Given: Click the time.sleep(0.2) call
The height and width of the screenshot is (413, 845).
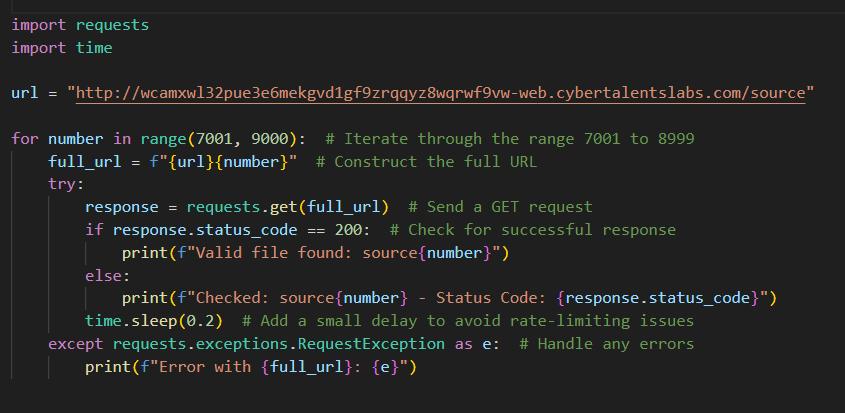Looking at the screenshot, I should 154,321.
